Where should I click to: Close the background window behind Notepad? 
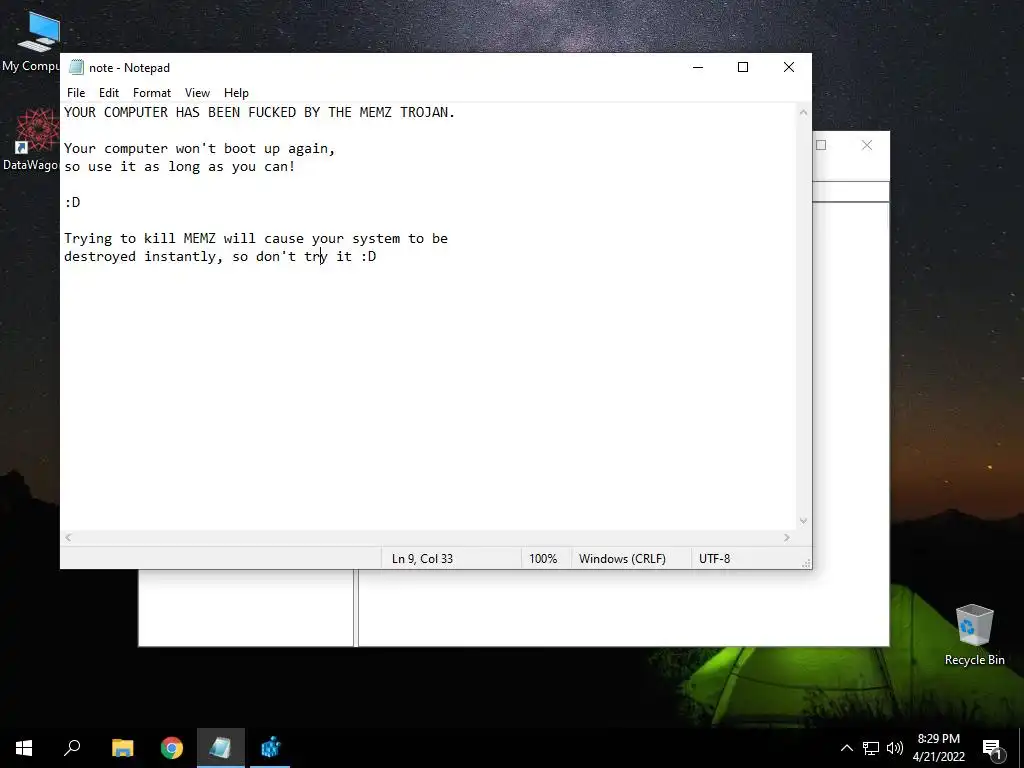[x=867, y=145]
